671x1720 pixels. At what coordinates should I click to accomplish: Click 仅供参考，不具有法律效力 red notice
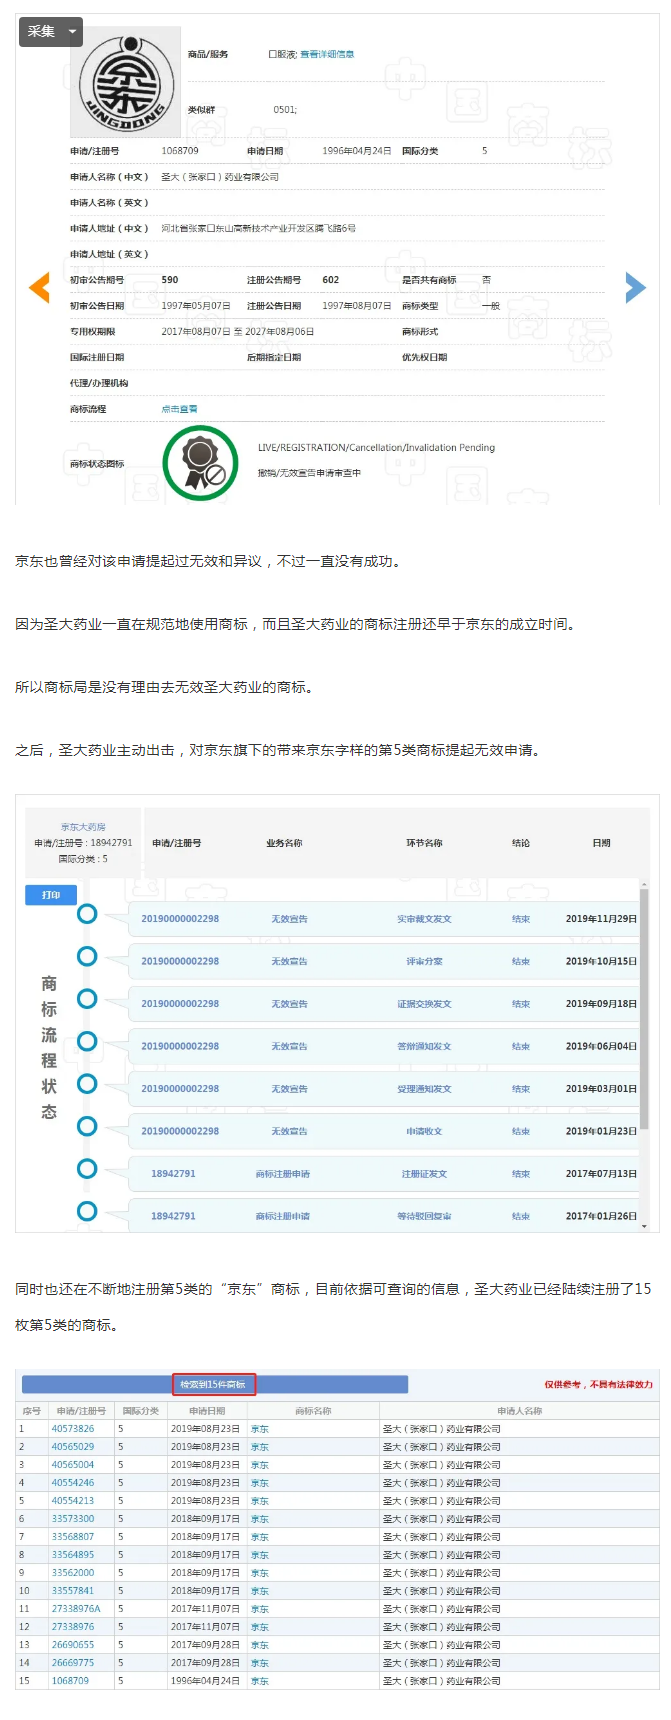[598, 1385]
